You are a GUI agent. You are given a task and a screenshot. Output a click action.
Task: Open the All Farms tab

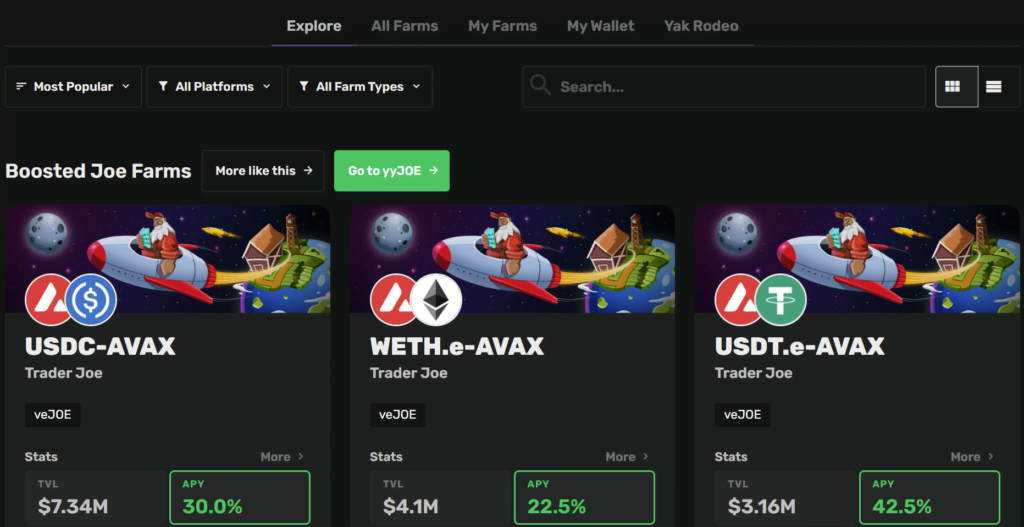pyautogui.click(x=404, y=26)
